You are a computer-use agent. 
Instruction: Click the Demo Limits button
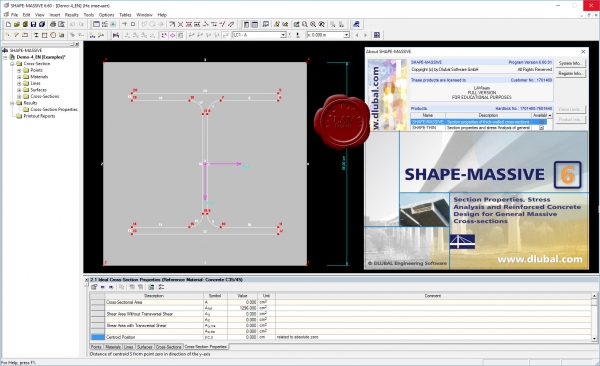coord(570,109)
